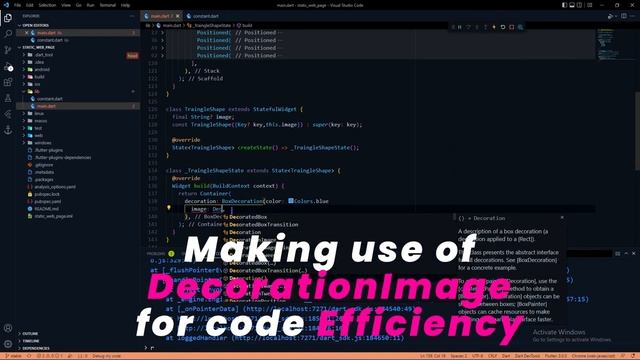The width and height of the screenshot is (640, 360).
Task: Expand the linux folder
Action: pos(78,113)
